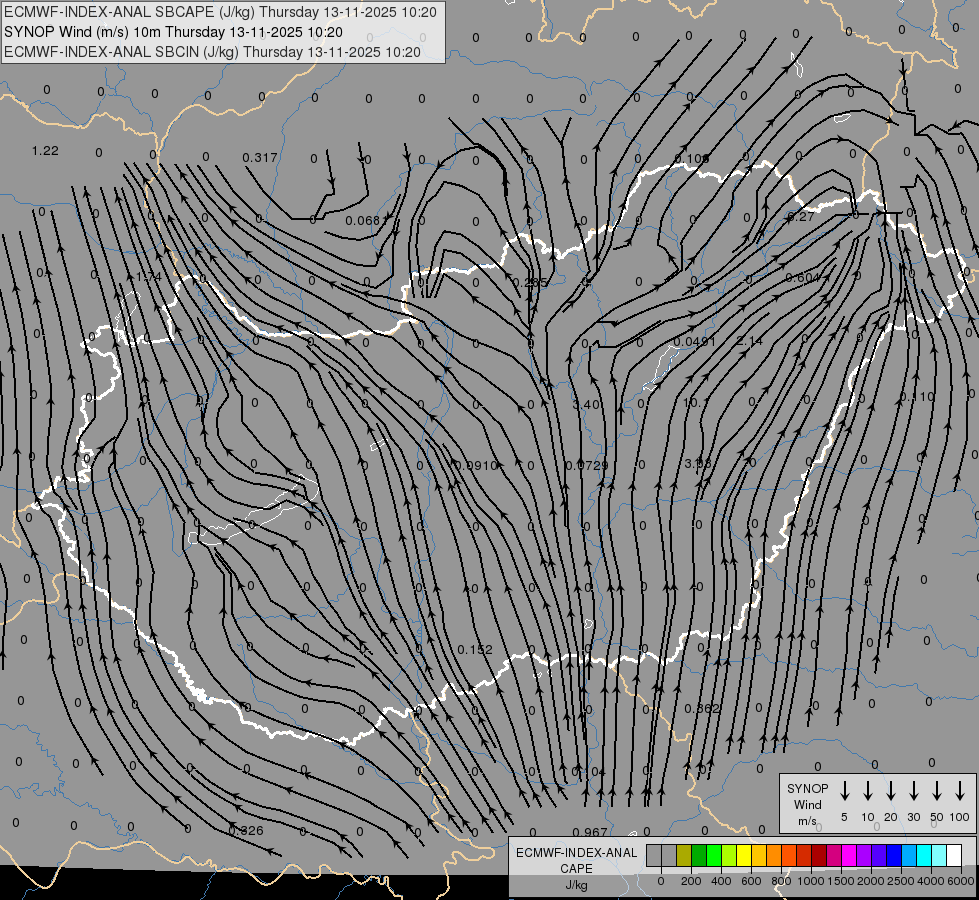Pick the dark red swatch right of 1000

[819, 856]
